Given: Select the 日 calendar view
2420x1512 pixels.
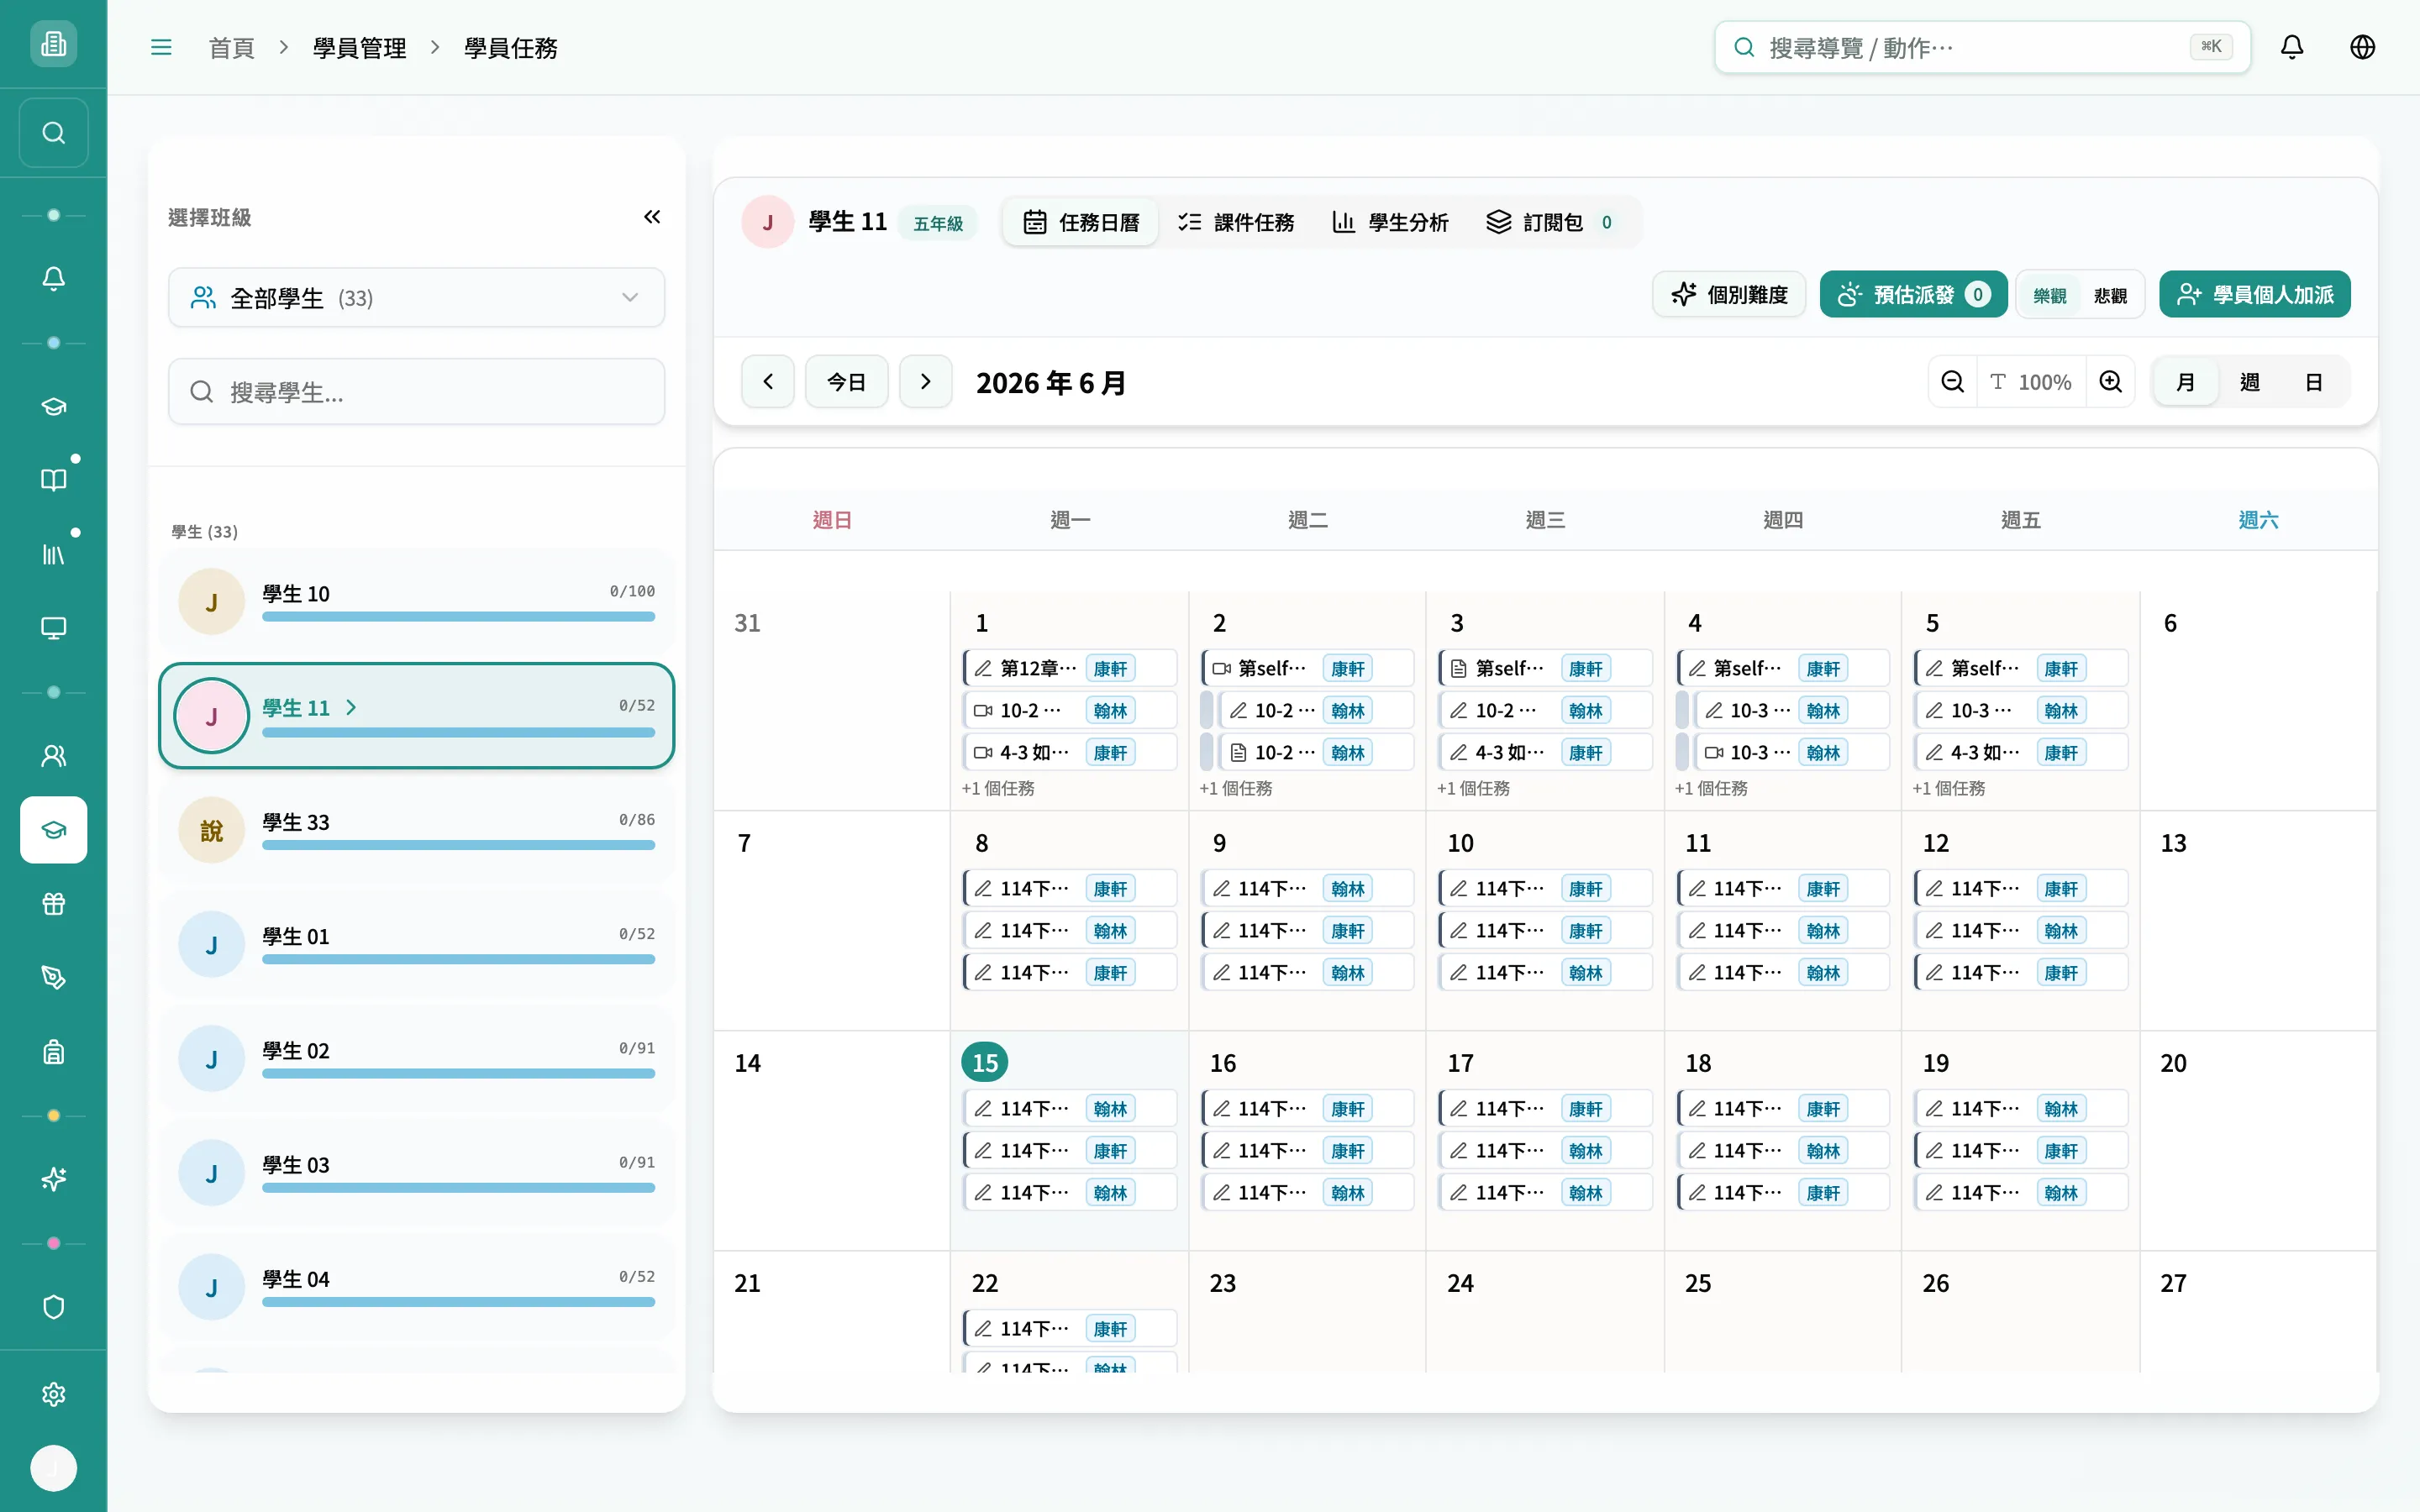Looking at the screenshot, I should [x=2314, y=382].
